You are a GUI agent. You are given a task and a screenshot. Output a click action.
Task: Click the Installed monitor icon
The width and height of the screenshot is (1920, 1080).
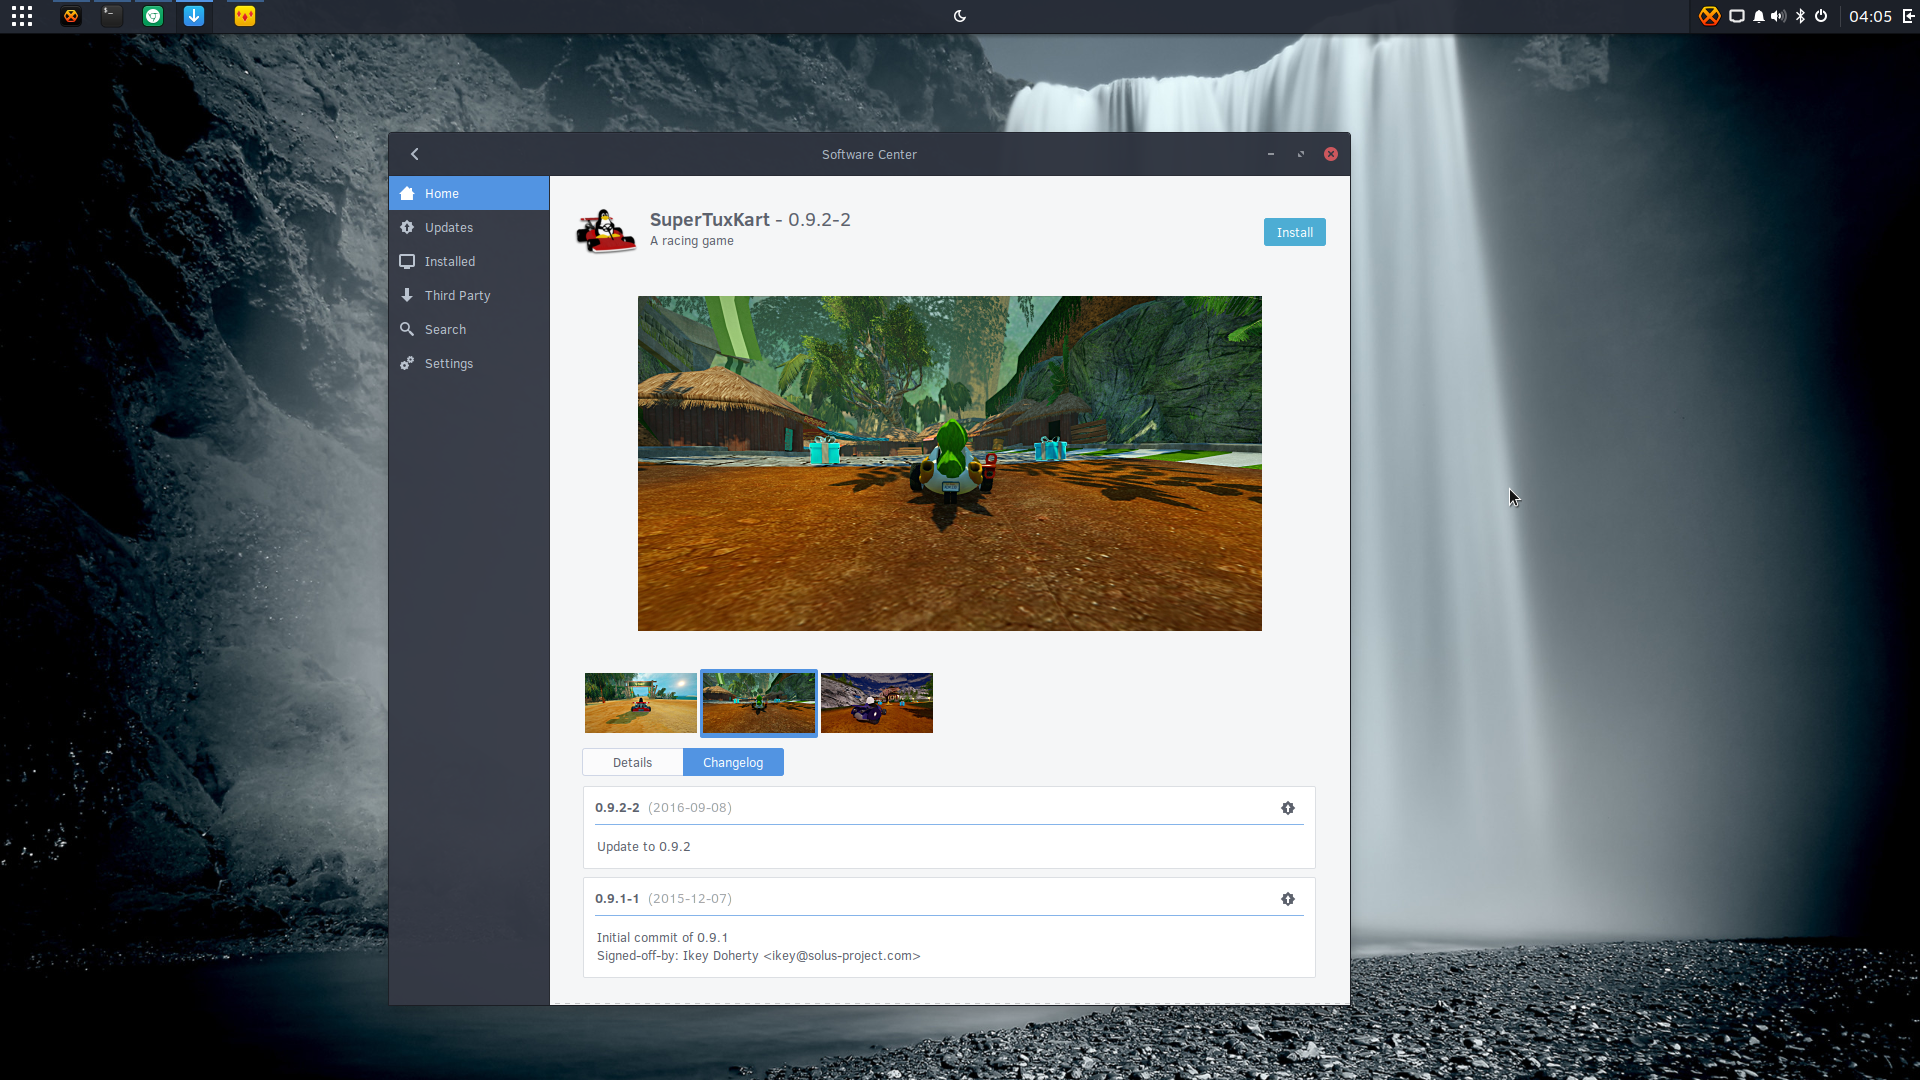(x=407, y=261)
